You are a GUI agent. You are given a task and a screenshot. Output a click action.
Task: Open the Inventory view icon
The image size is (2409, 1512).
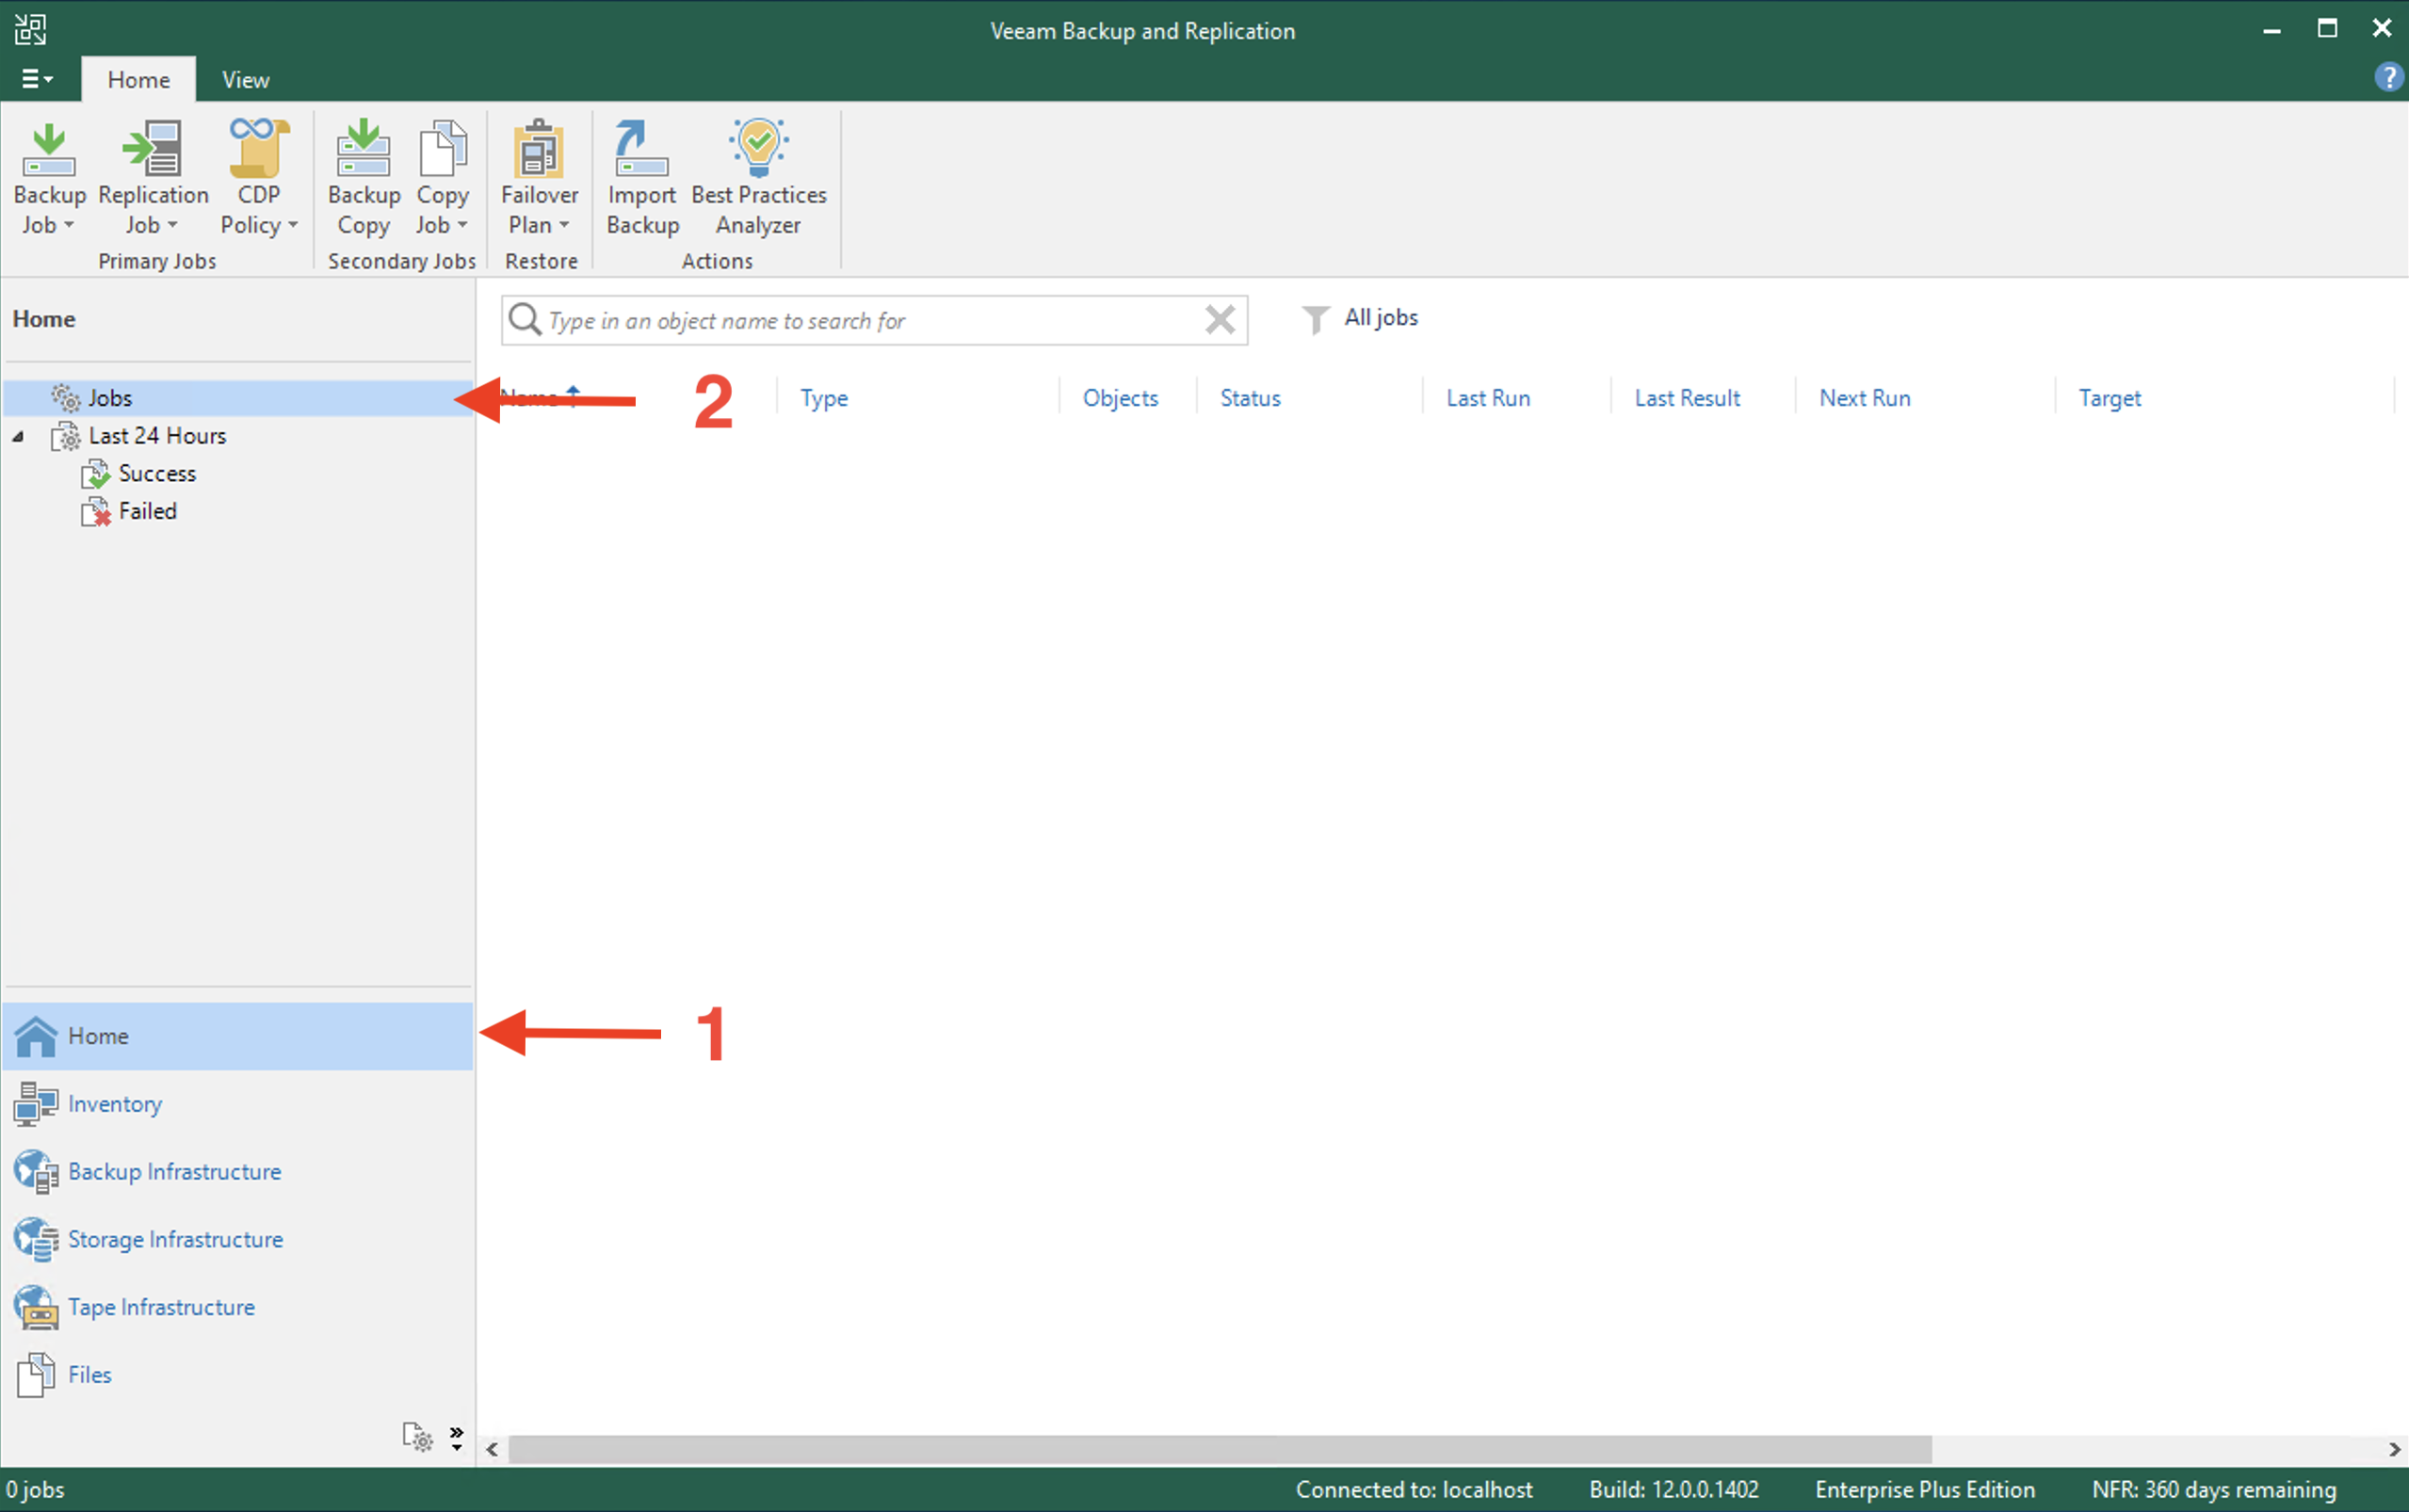(x=36, y=1104)
